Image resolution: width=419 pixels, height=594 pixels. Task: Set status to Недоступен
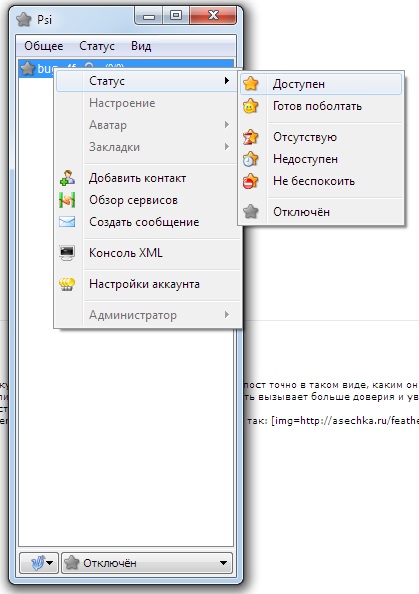321,159
